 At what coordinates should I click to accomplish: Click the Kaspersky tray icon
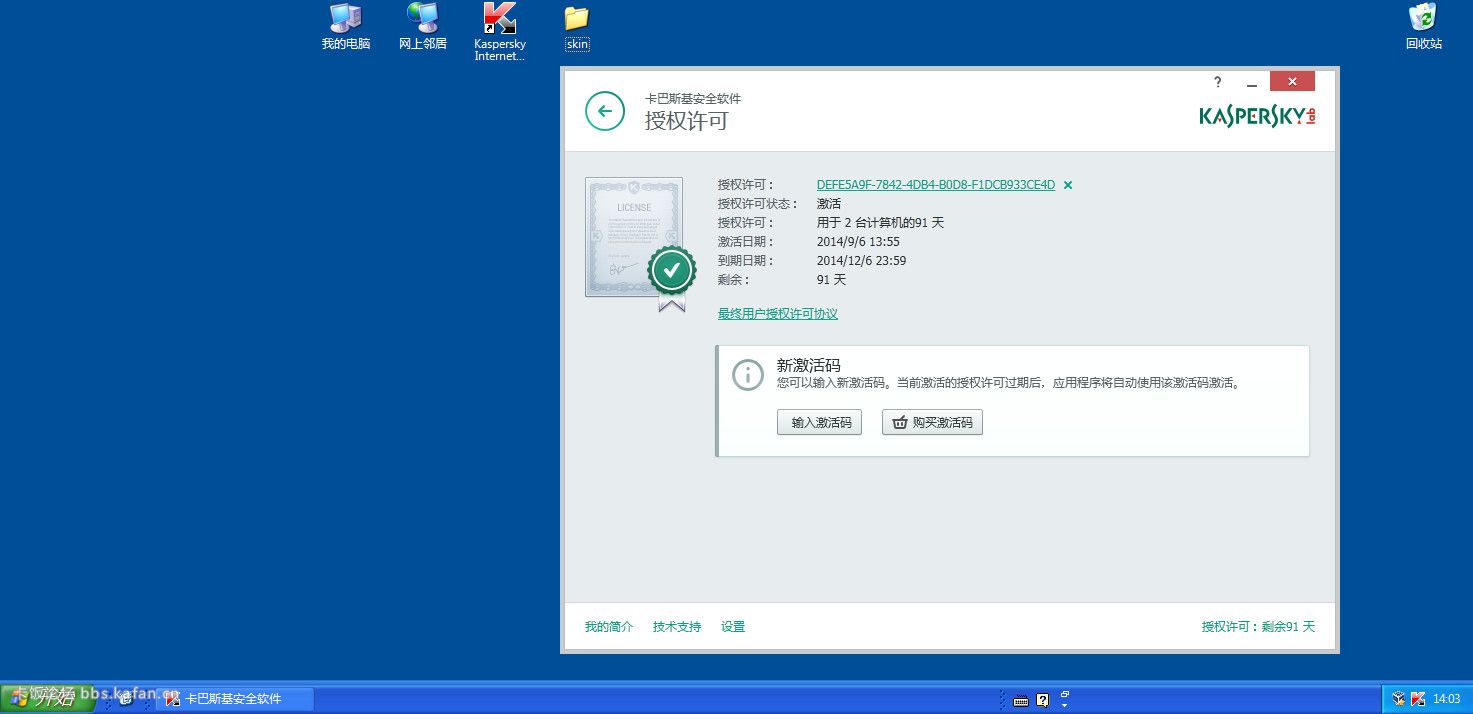pyautogui.click(x=1417, y=699)
